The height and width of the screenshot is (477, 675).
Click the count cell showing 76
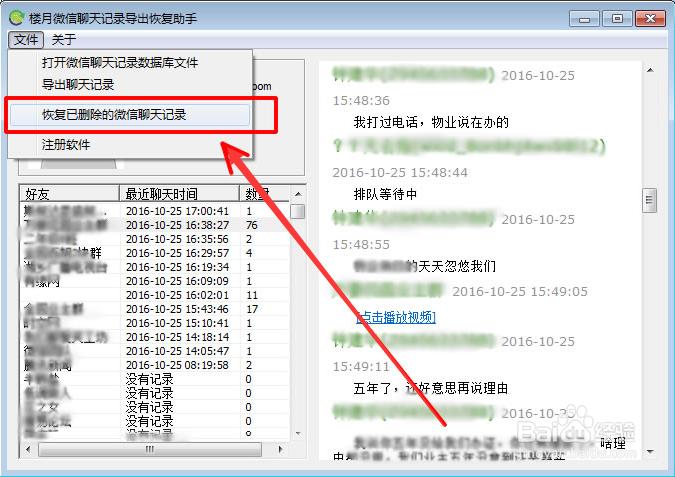click(251, 225)
